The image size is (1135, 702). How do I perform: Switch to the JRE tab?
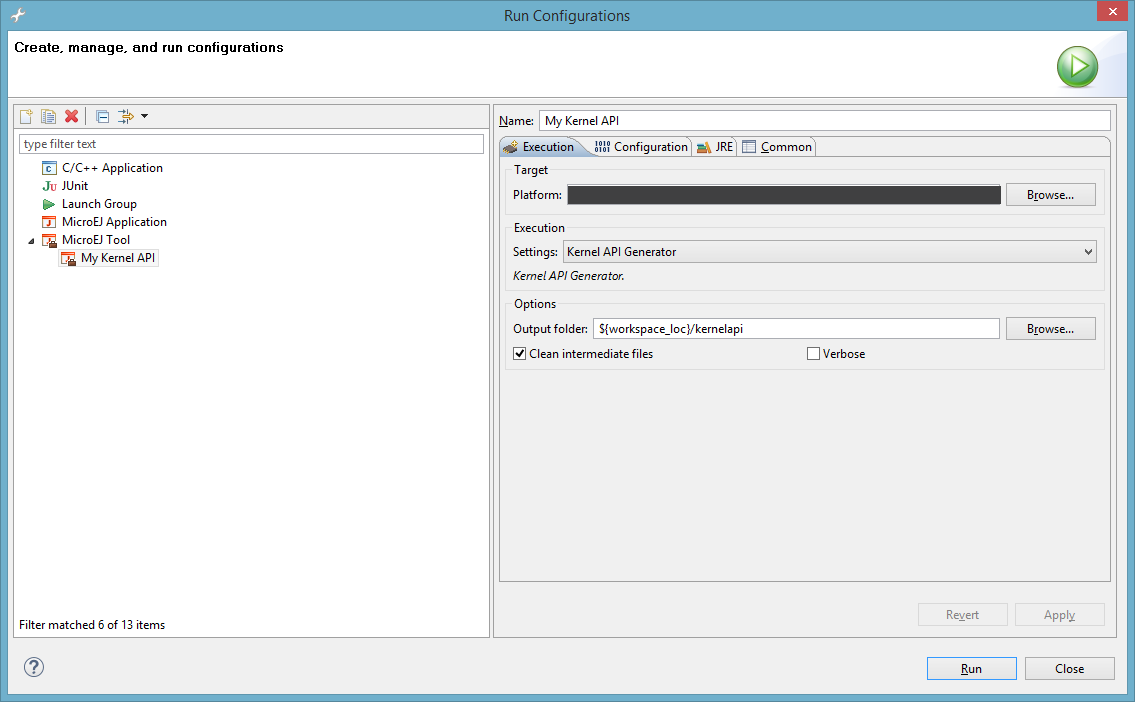715,147
